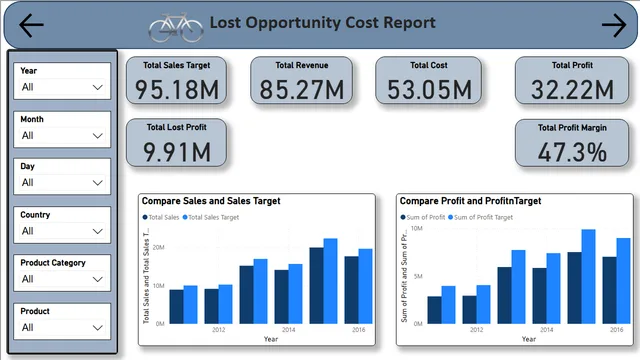The image size is (640, 360).
Task: Click the 47.3% profit margin value
Action: pyautogui.click(x=572, y=152)
